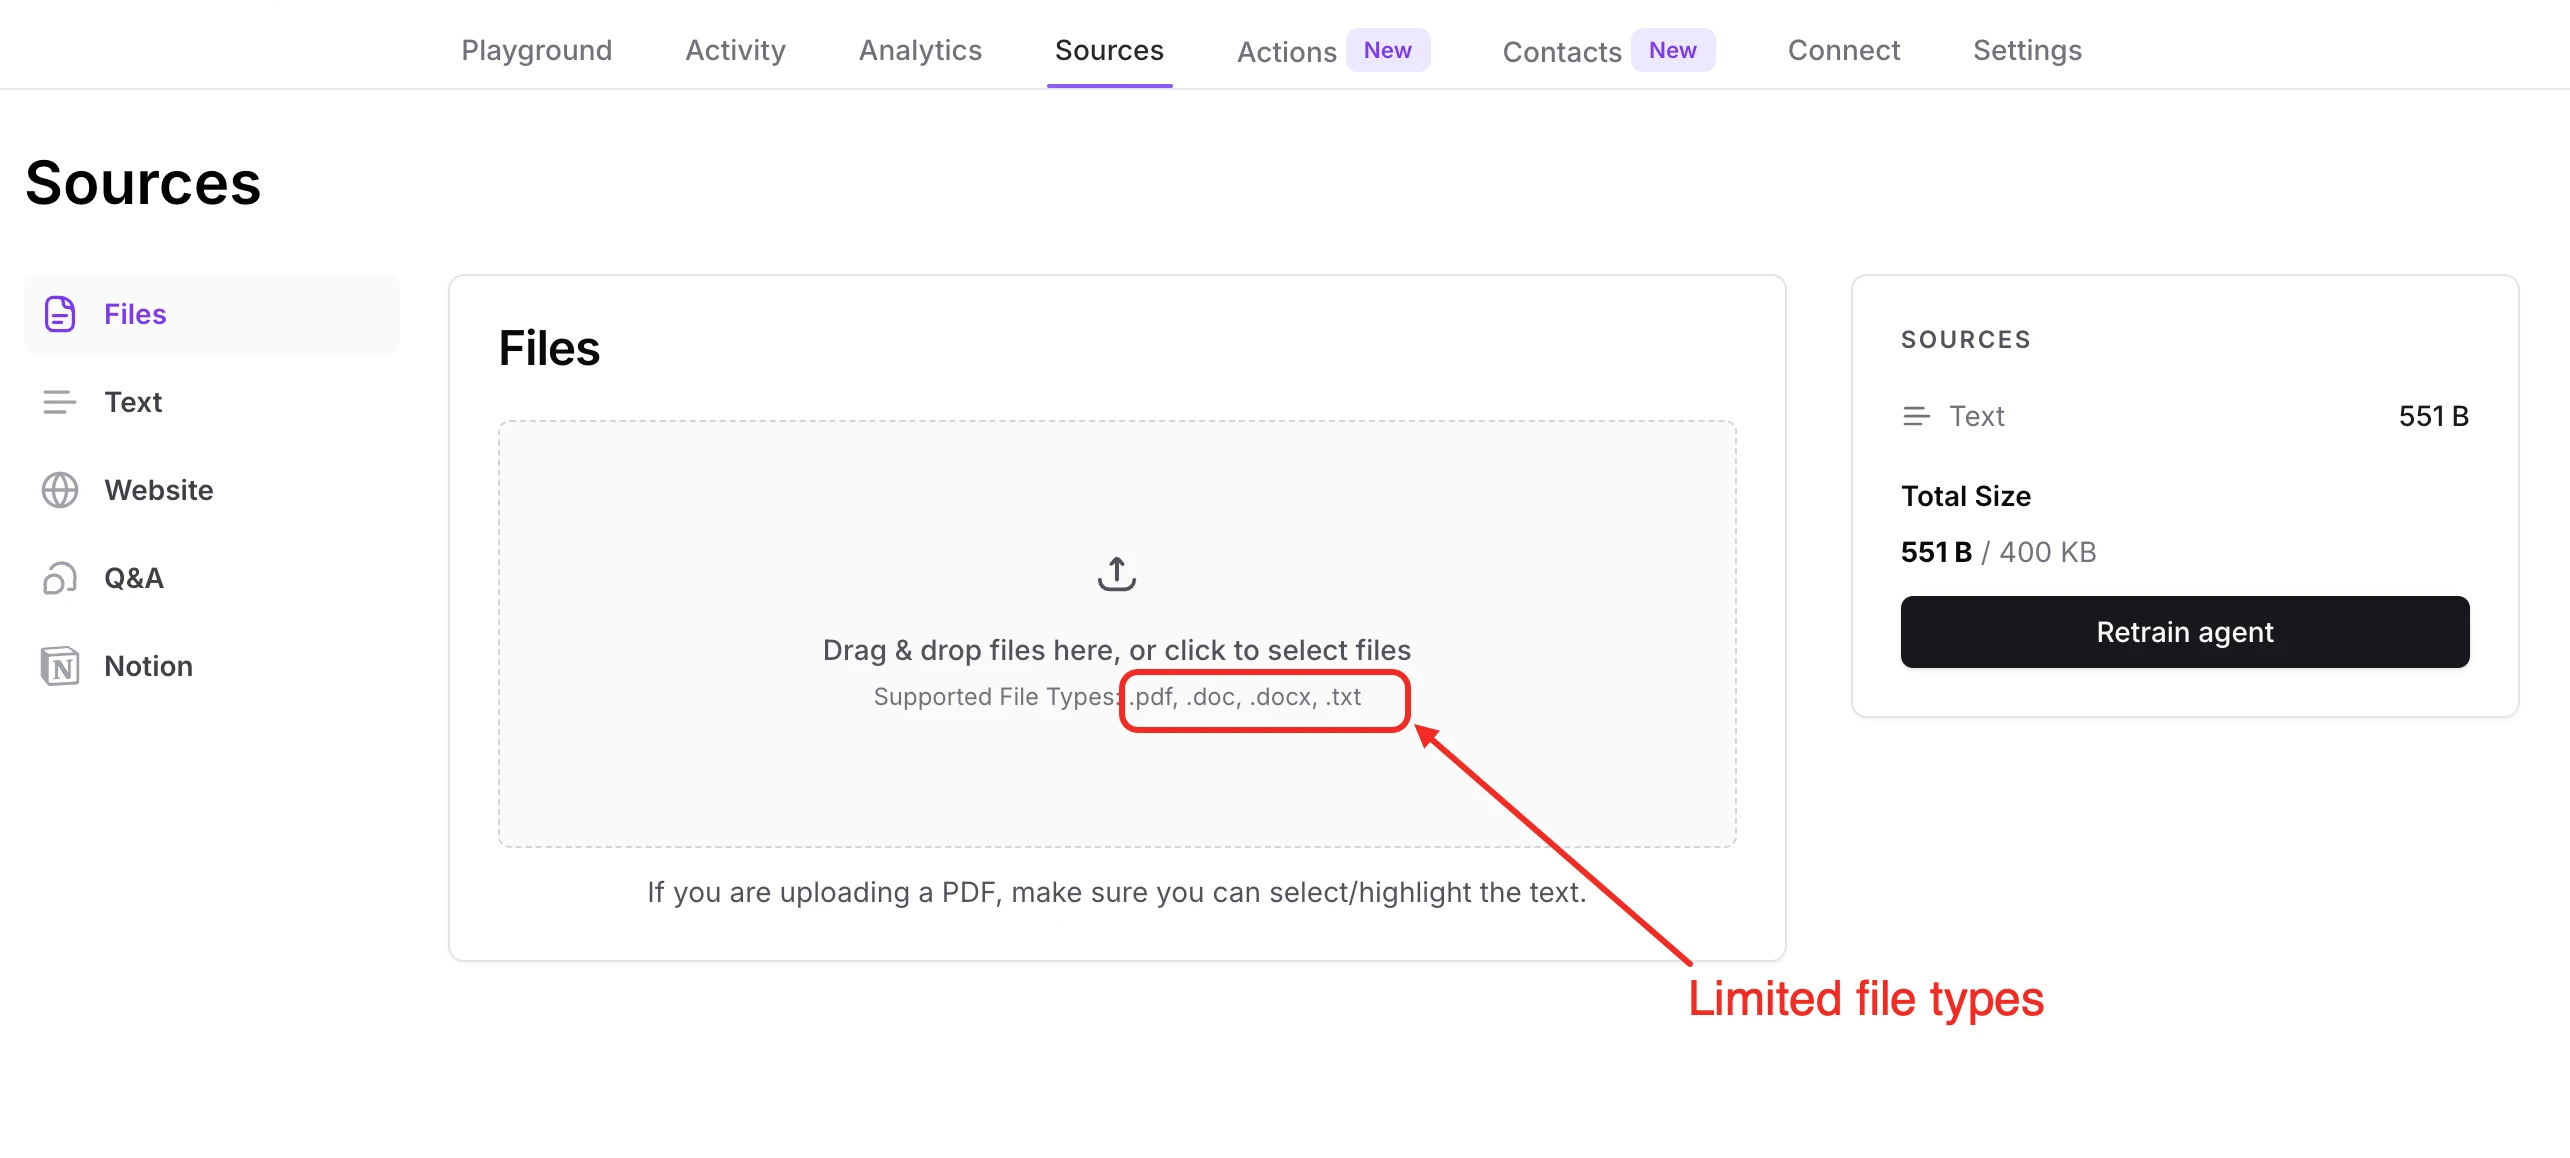This screenshot has height=1158, width=2570.
Task: Click the Text icon in Sources summary
Action: [1916, 416]
